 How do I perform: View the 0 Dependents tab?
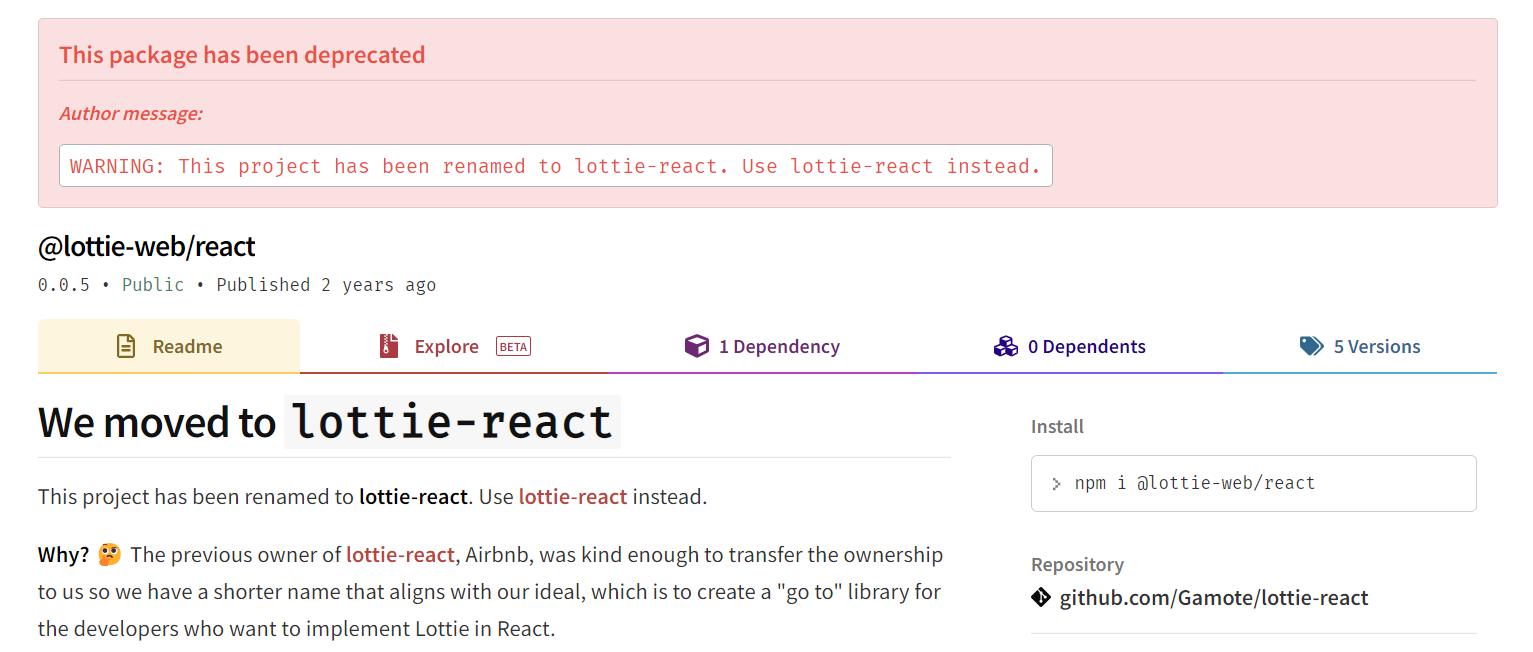coord(1069,346)
